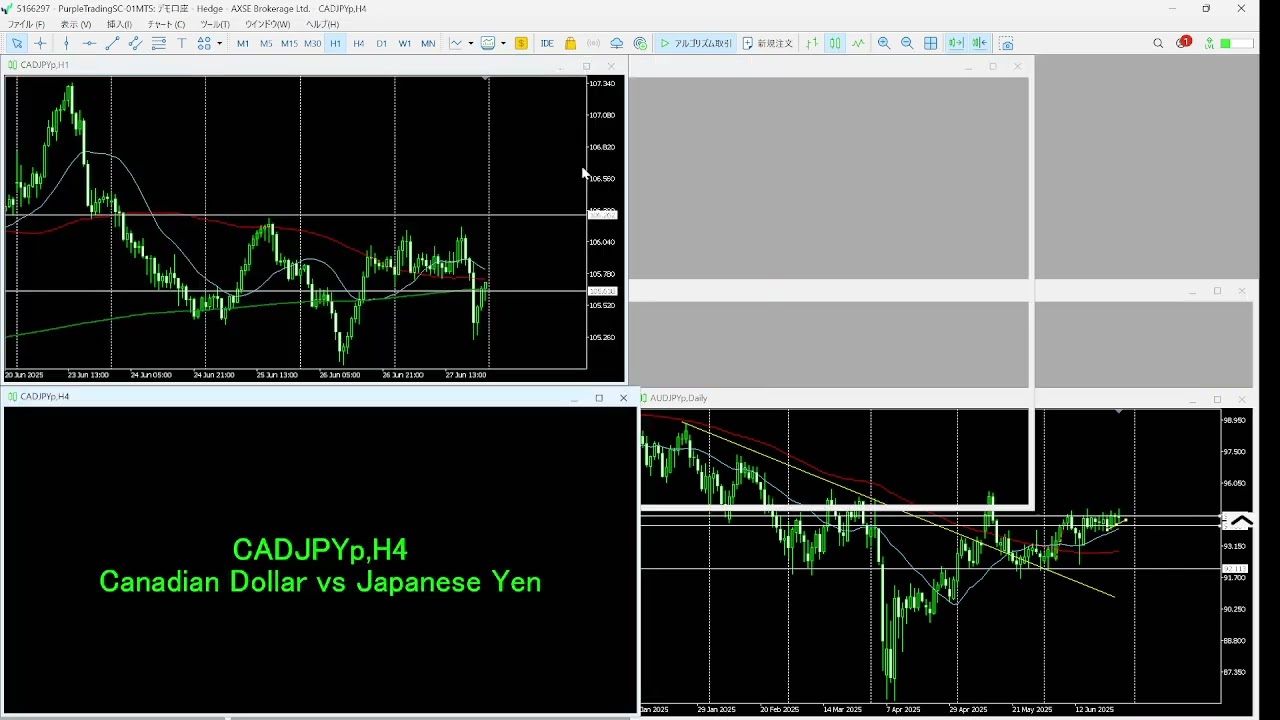Switch timeframe to H4
The width and height of the screenshot is (1280, 720).
[x=358, y=43]
